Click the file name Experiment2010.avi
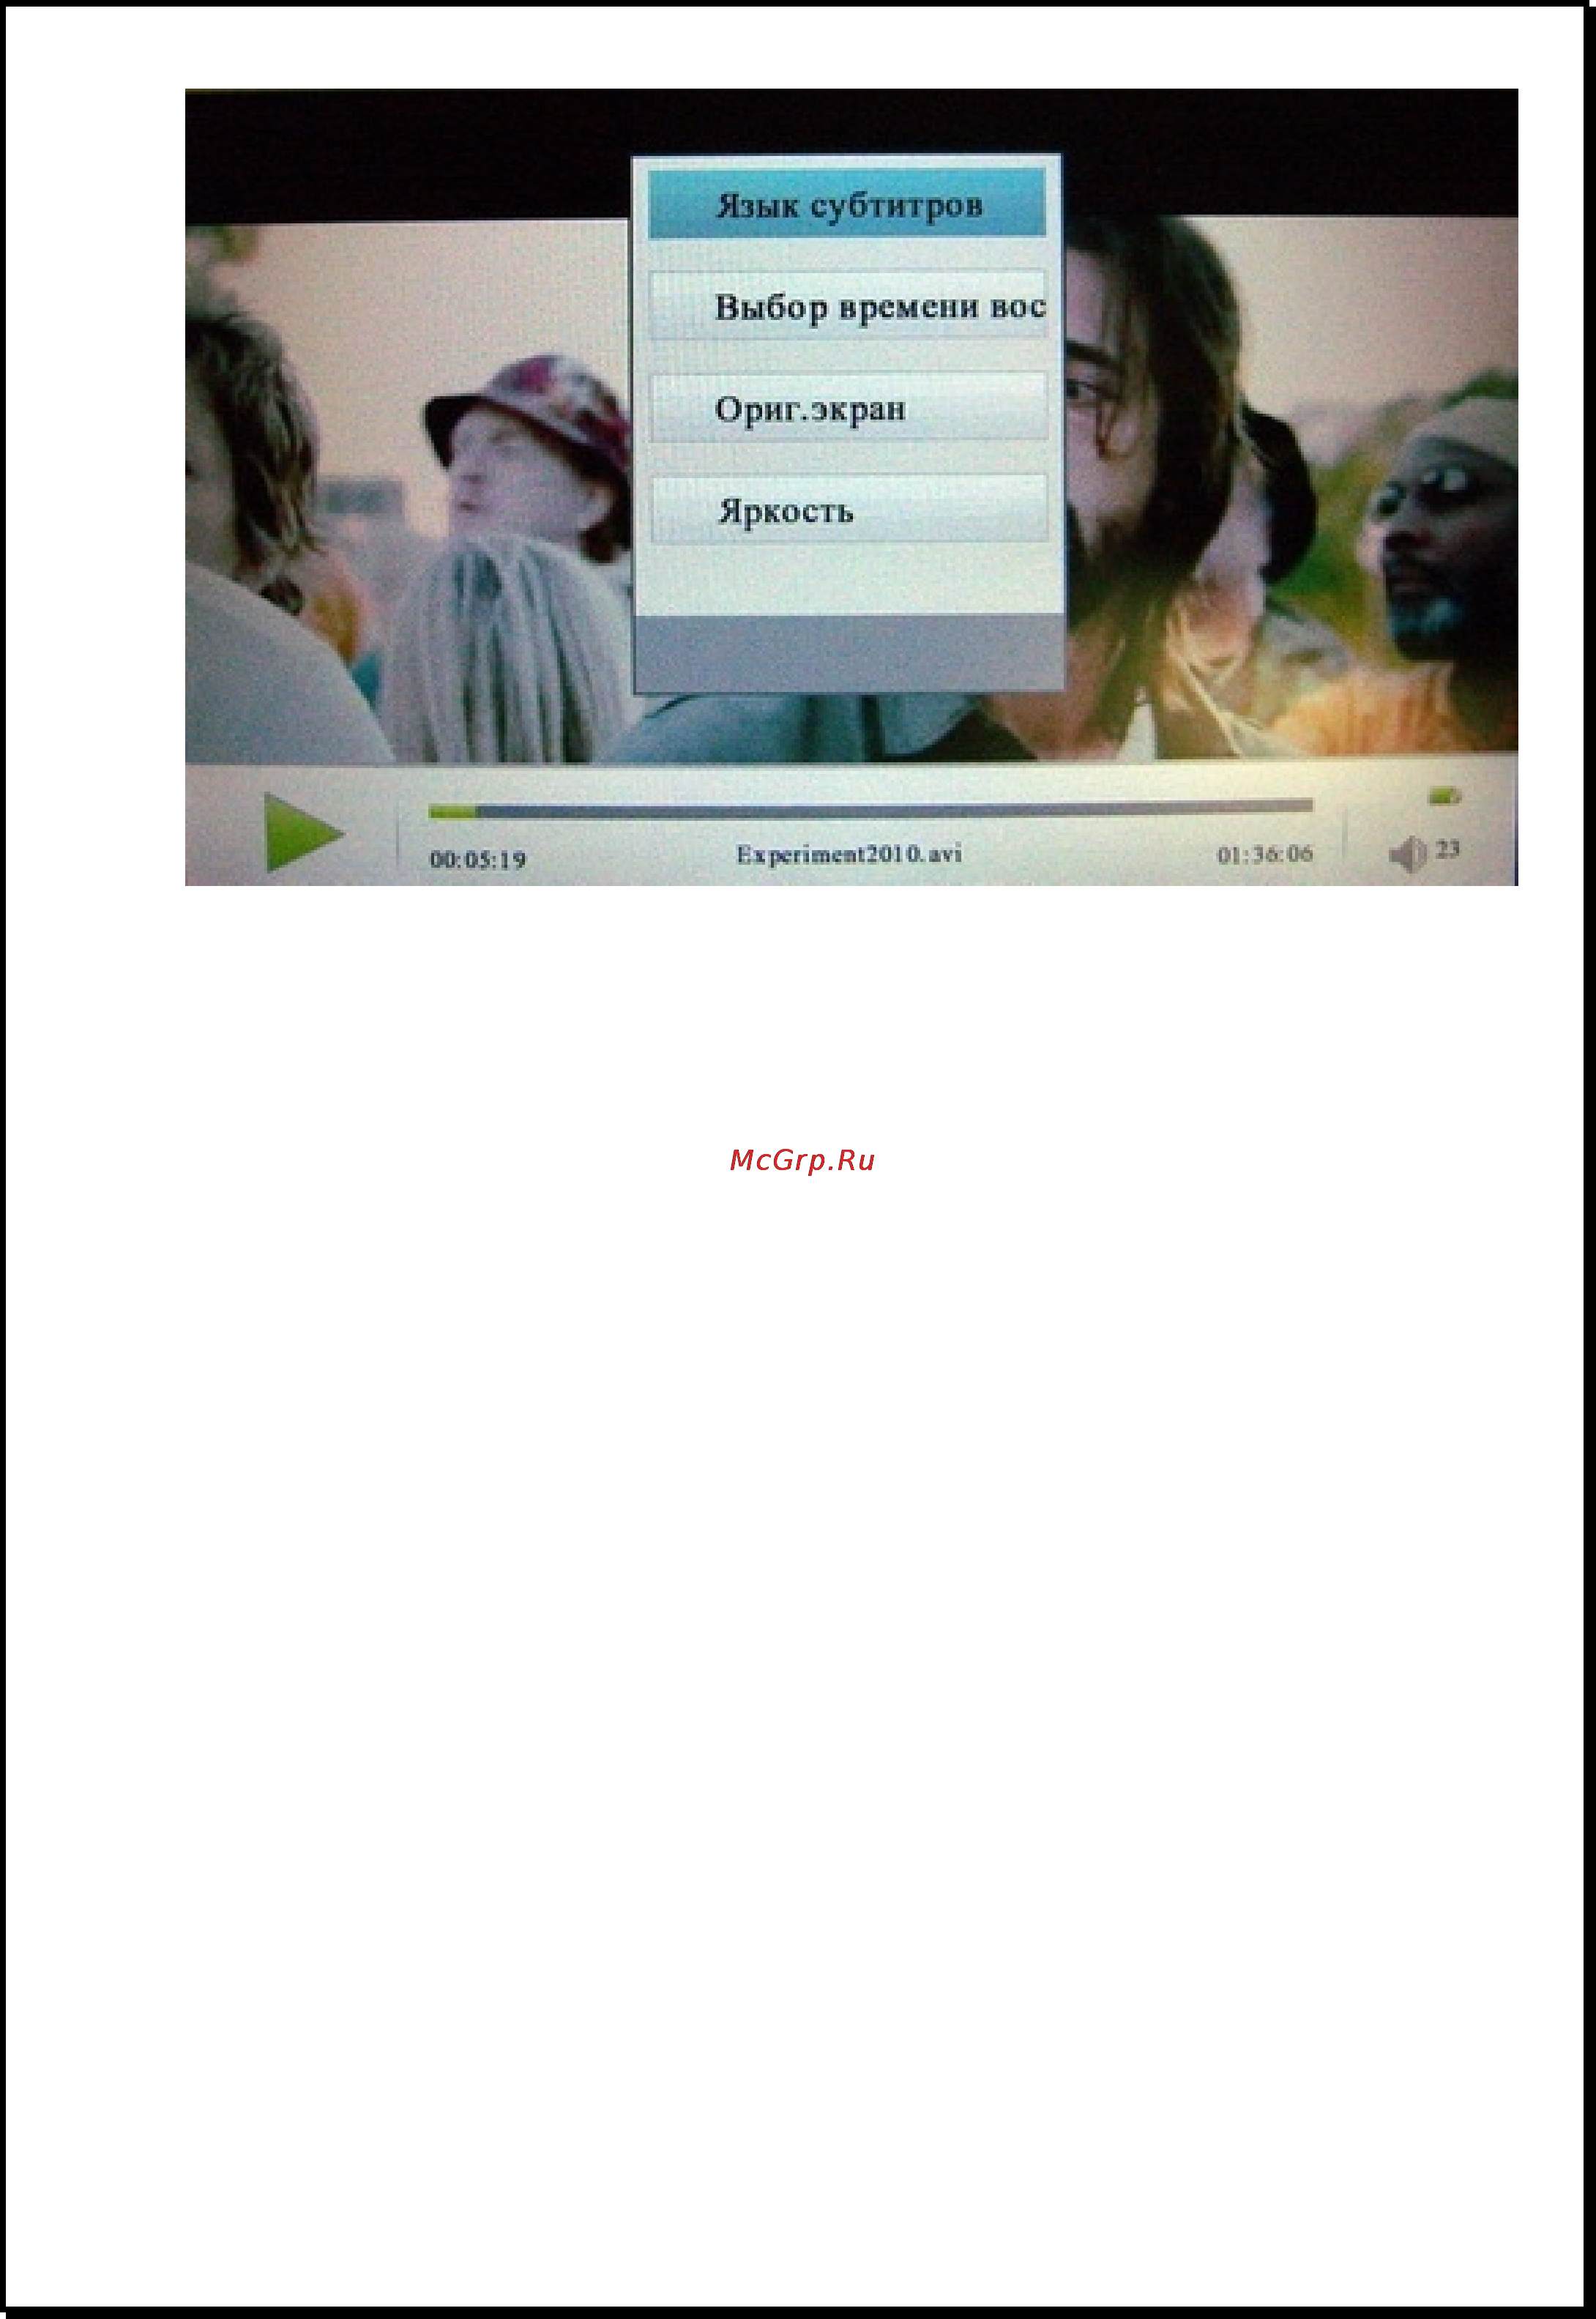Screen dimensions: 1596x2319 [849, 854]
